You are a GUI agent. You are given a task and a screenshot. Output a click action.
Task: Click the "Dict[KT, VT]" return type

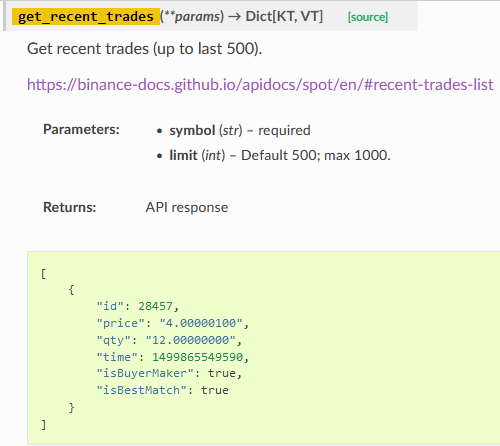click(284, 16)
